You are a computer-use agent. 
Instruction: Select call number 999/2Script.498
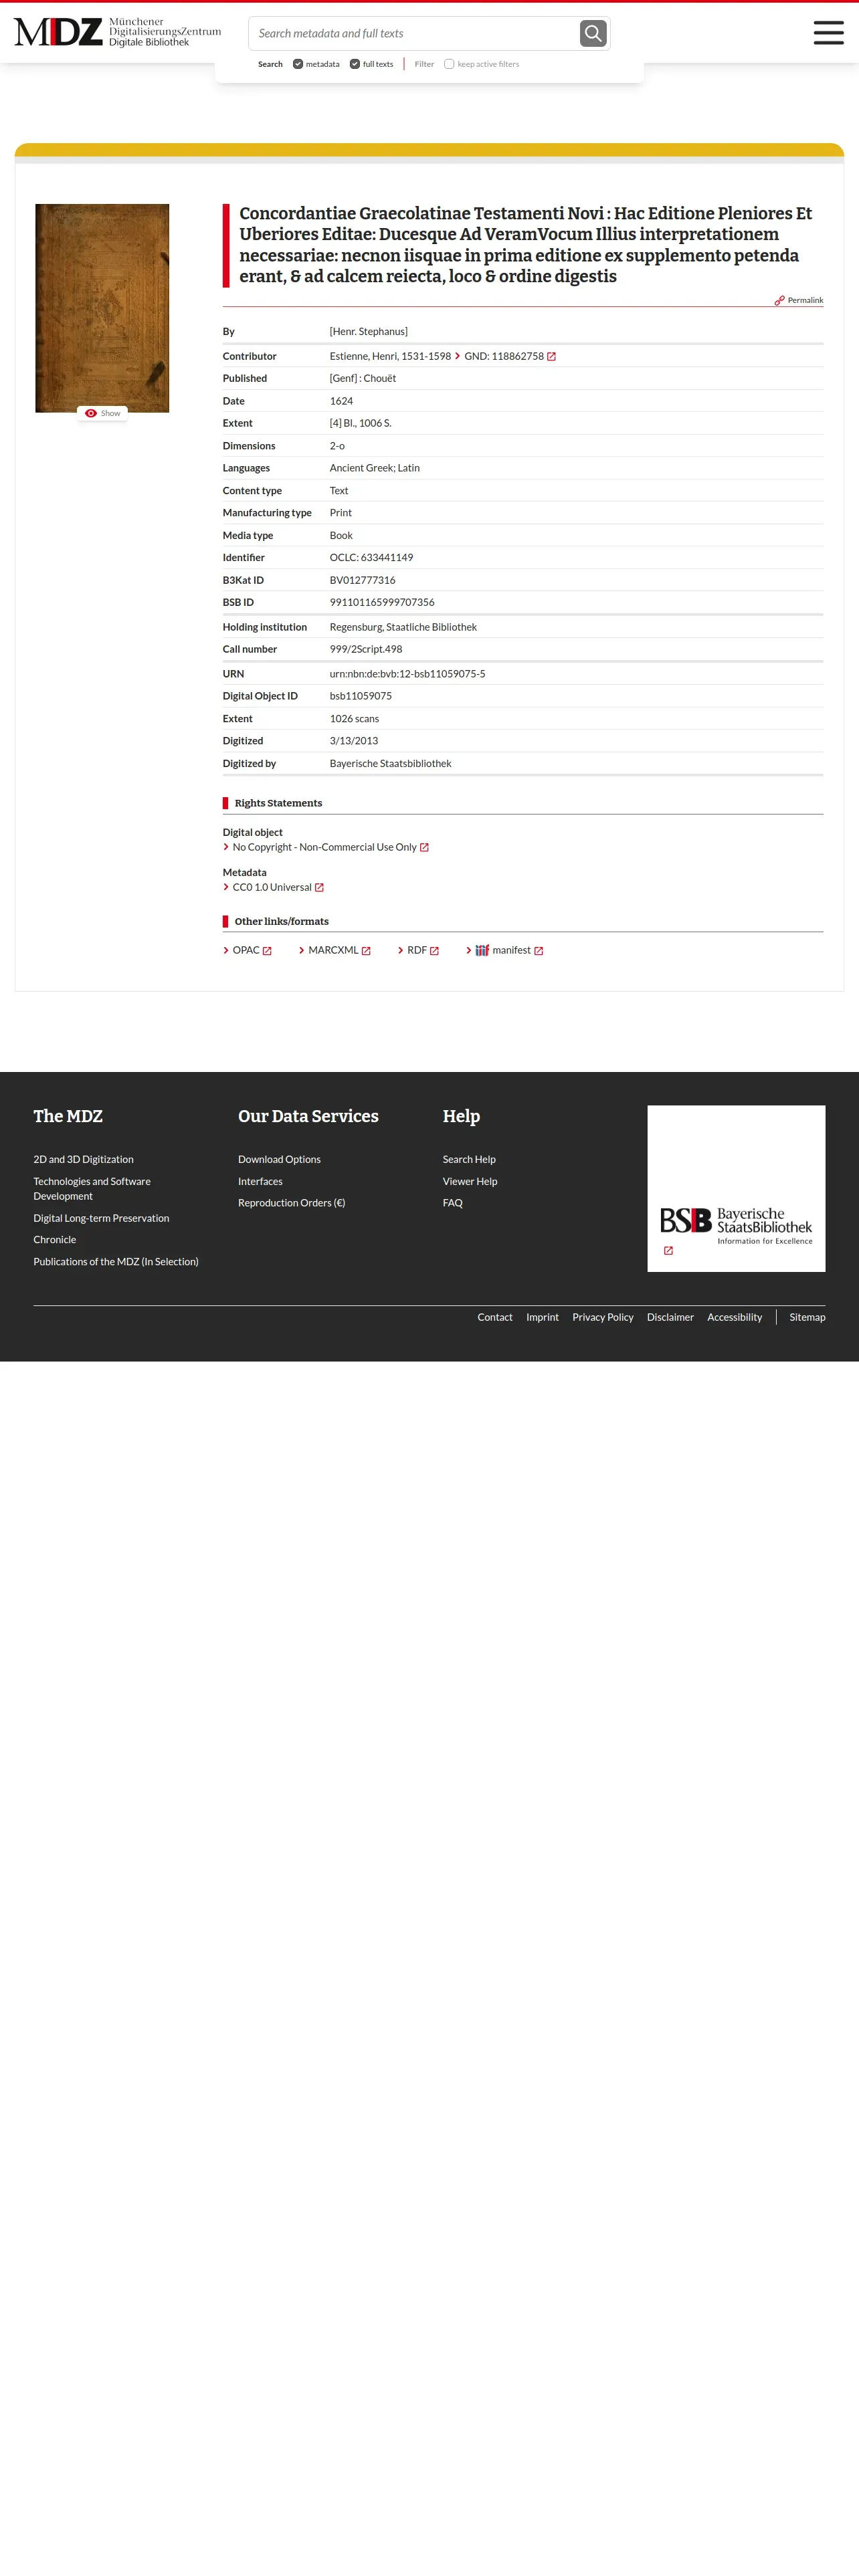366,649
